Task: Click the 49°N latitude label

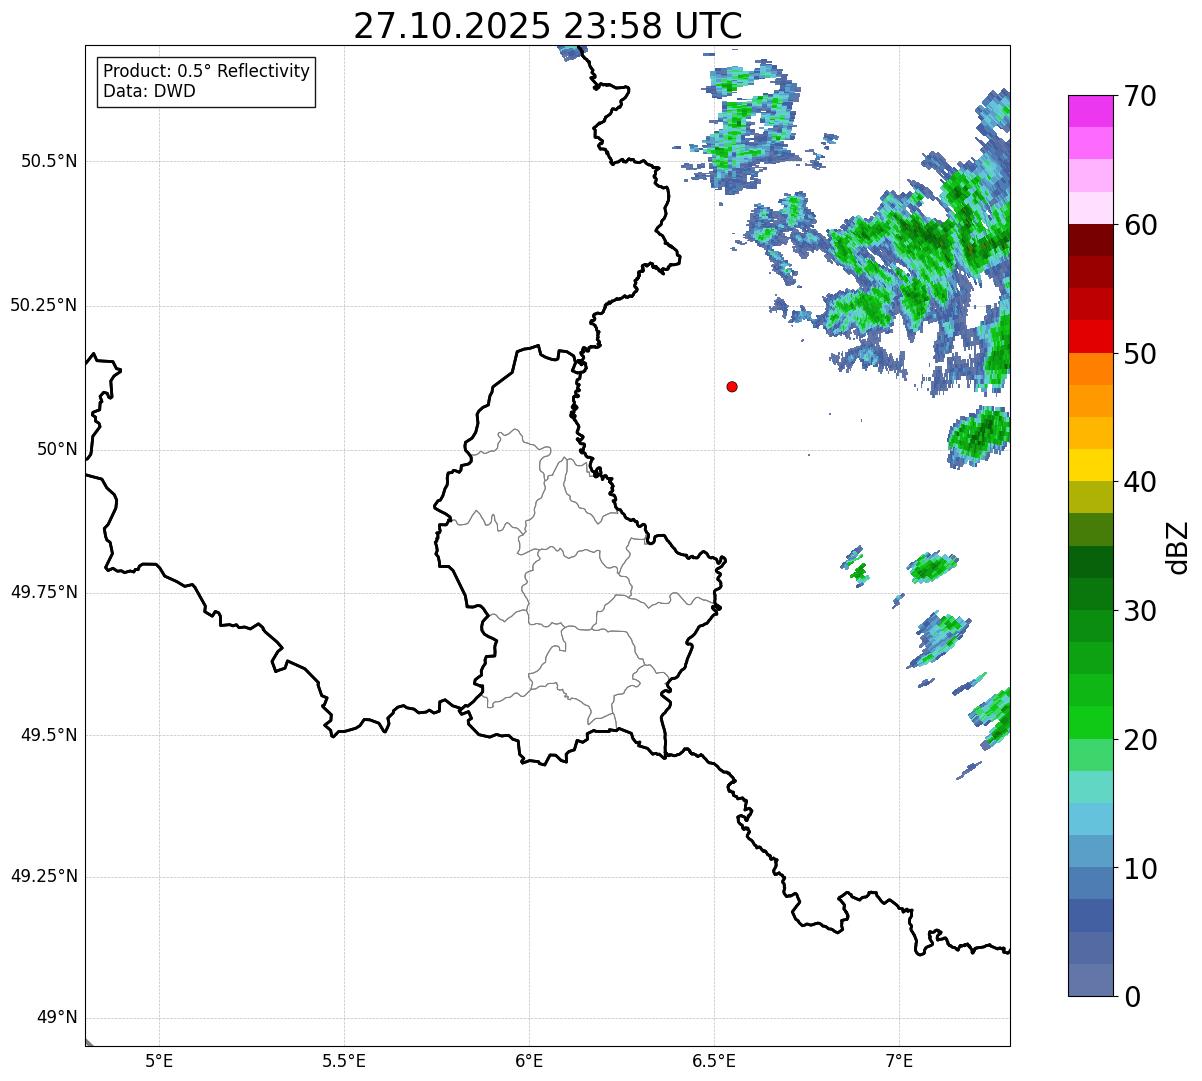Action: (x=57, y=1018)
